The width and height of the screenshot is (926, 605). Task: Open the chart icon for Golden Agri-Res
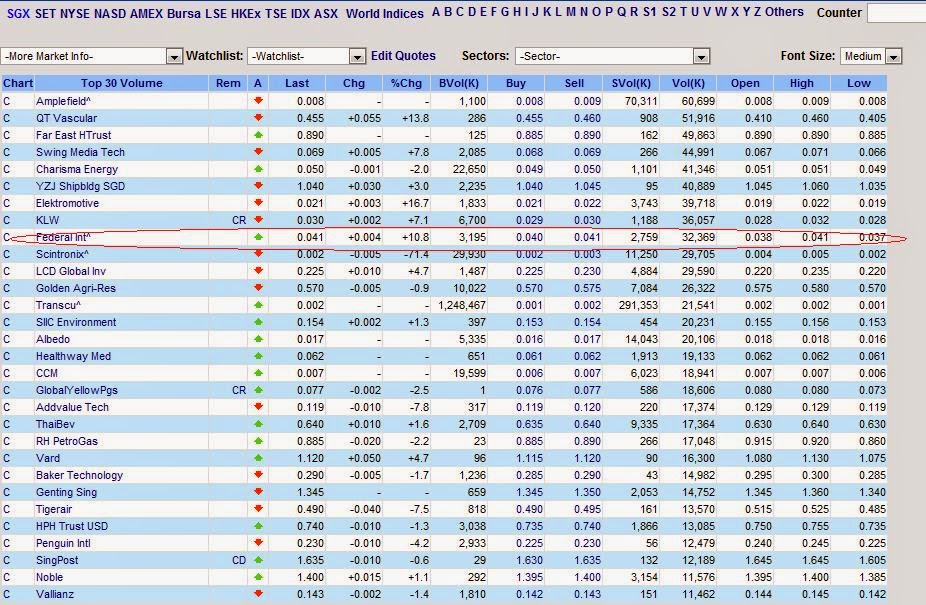click(6, 288)
